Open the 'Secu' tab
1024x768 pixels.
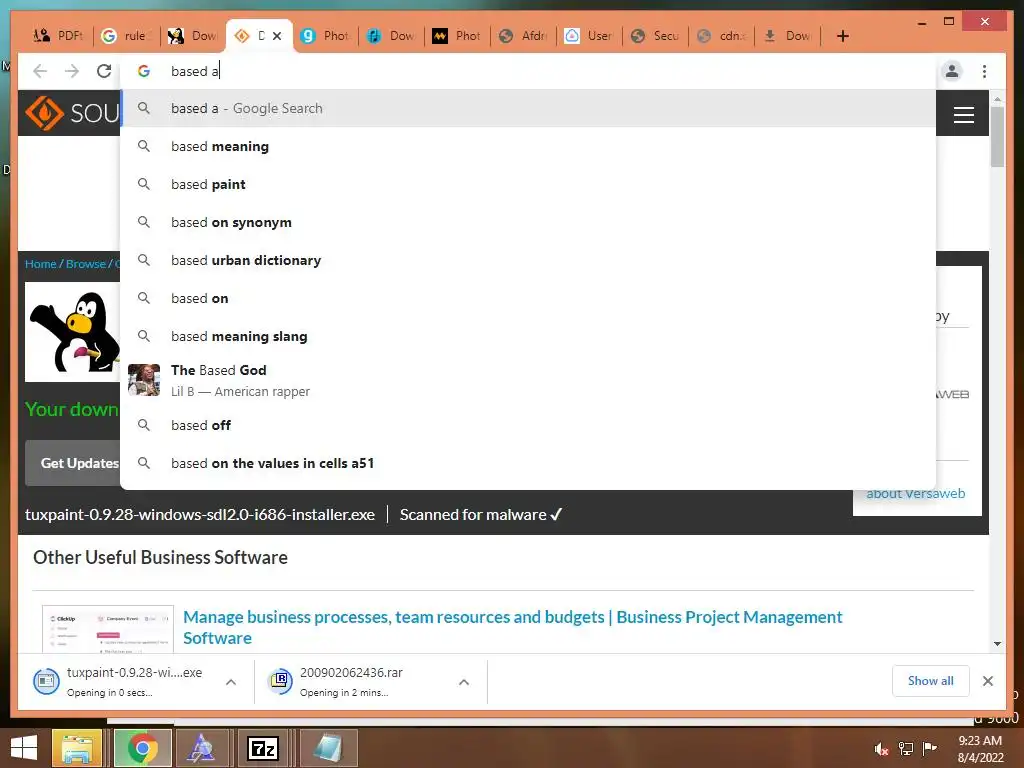click(x=655, y=36)
